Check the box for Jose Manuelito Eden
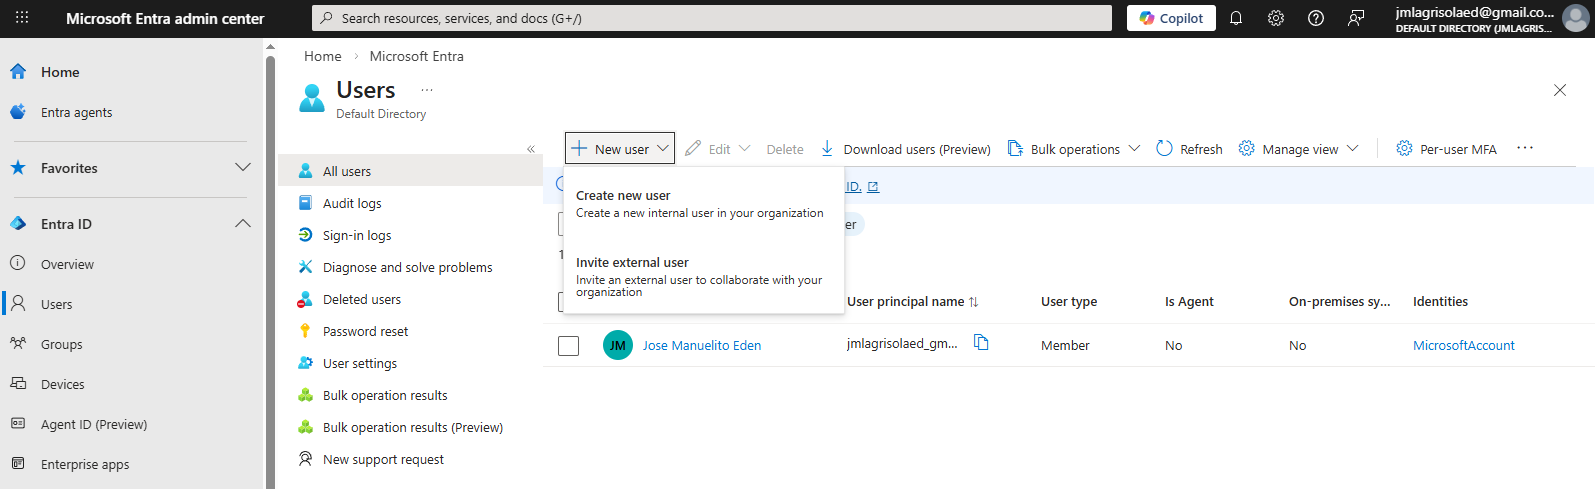This screenshot has width=1595, height=489. pyautogui.click(x=568, y=346)
